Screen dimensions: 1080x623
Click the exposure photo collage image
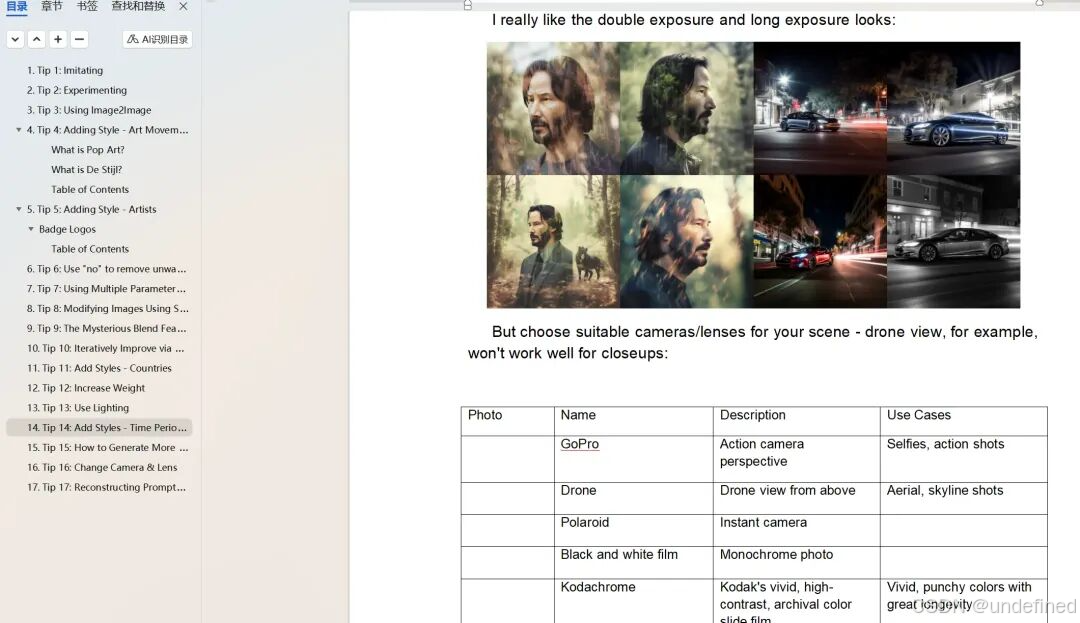pos(754,175)
